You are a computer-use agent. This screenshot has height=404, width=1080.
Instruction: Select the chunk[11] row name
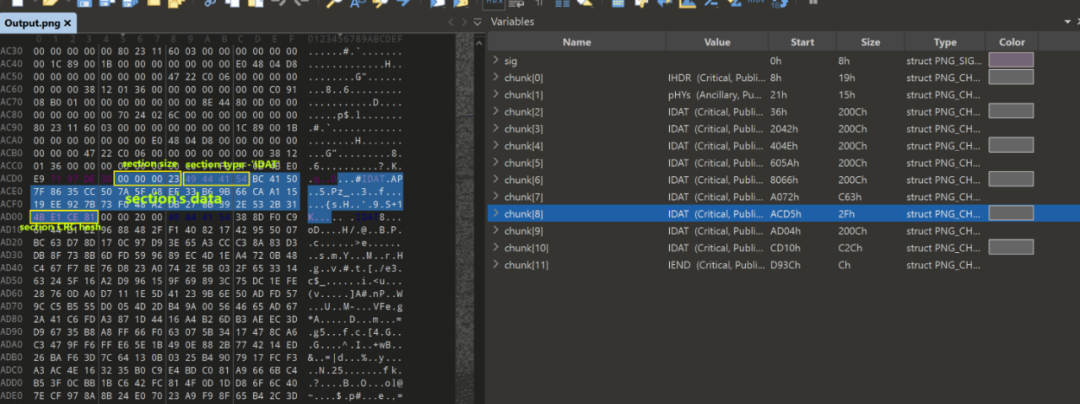(x=526, y=264)
